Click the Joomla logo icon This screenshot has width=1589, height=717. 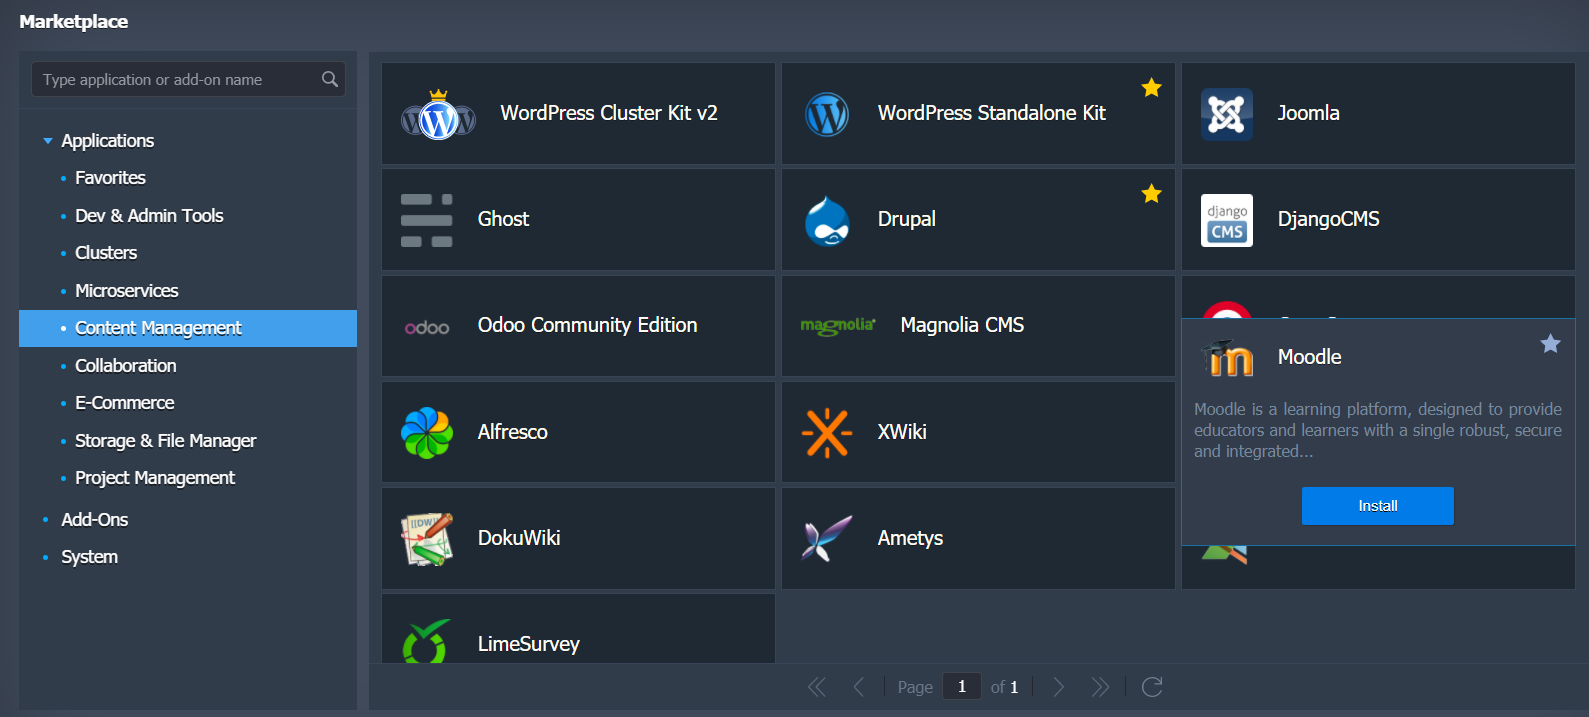click(x=1227, y=114)
